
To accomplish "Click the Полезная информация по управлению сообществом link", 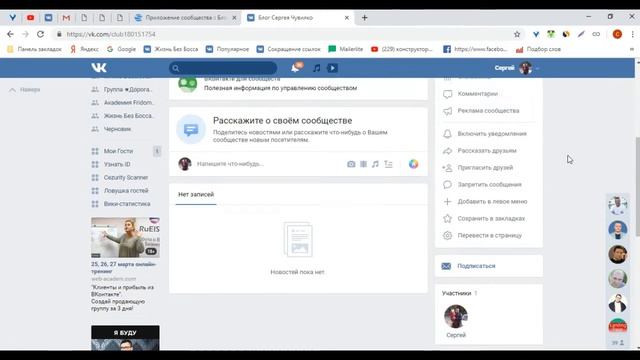I will (280, 88).
